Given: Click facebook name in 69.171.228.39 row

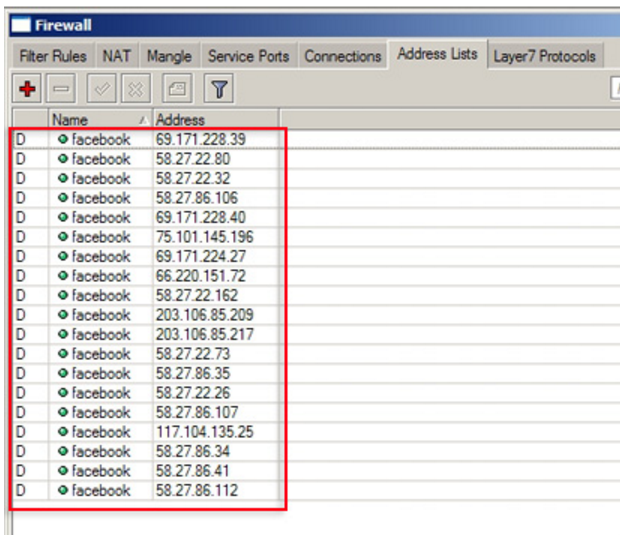Looking at the screenshot, I should (101, 139).
